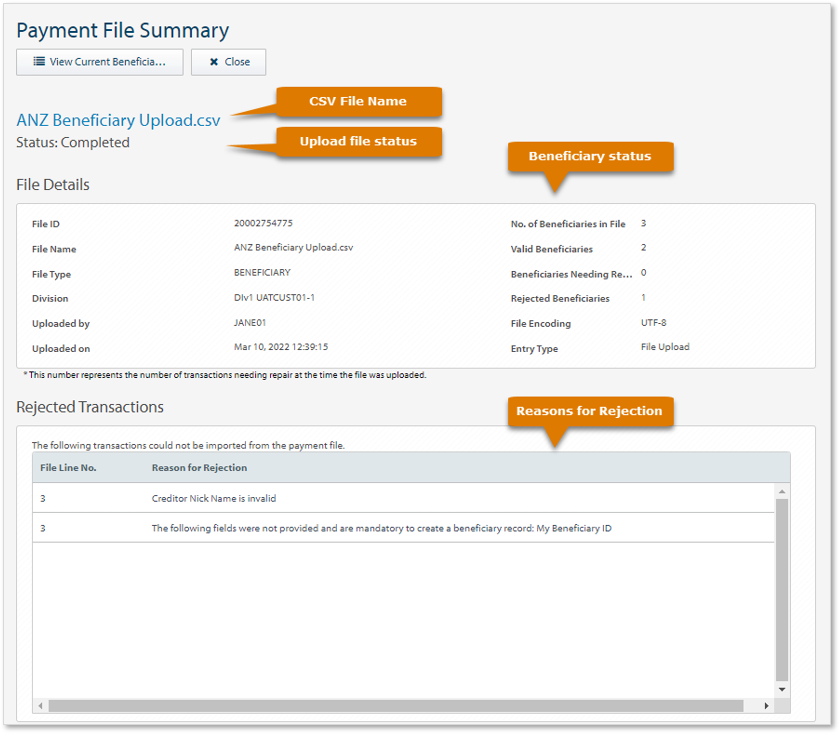Viewport: 840px width, 734px height.
Task: Click the left arrow of the horizontal scrollbar
Action: pyautogui.click(x=38, y=706)
